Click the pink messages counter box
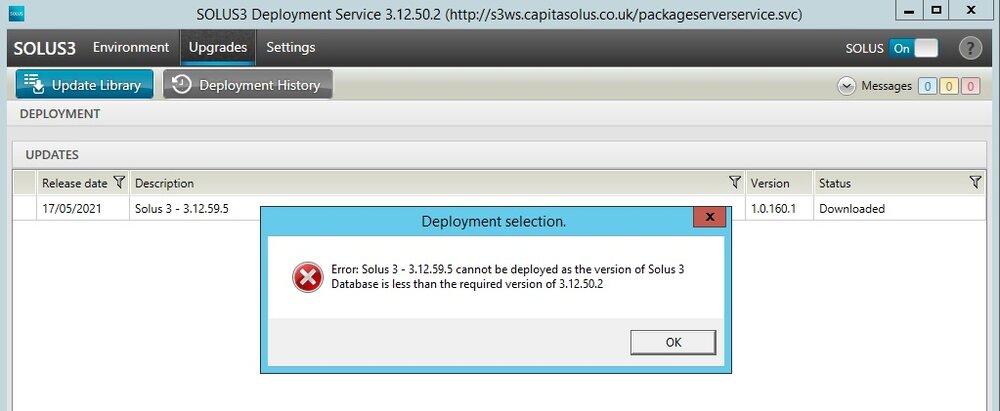Viewport: 1000px width, 411px height. (971, 86)
